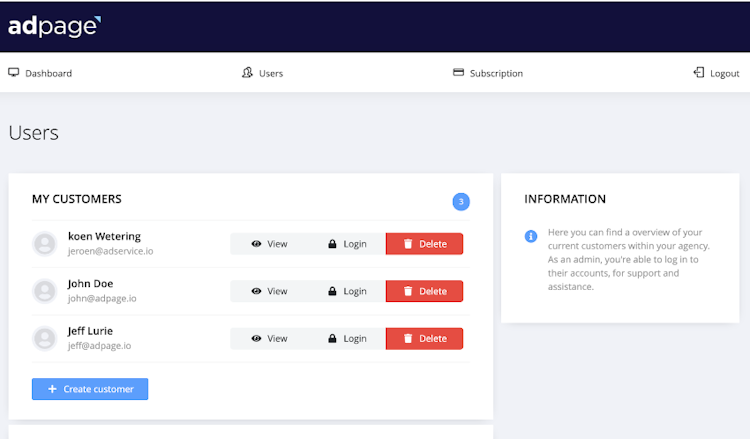Open the Dashboard menu item

pos(40,73)
